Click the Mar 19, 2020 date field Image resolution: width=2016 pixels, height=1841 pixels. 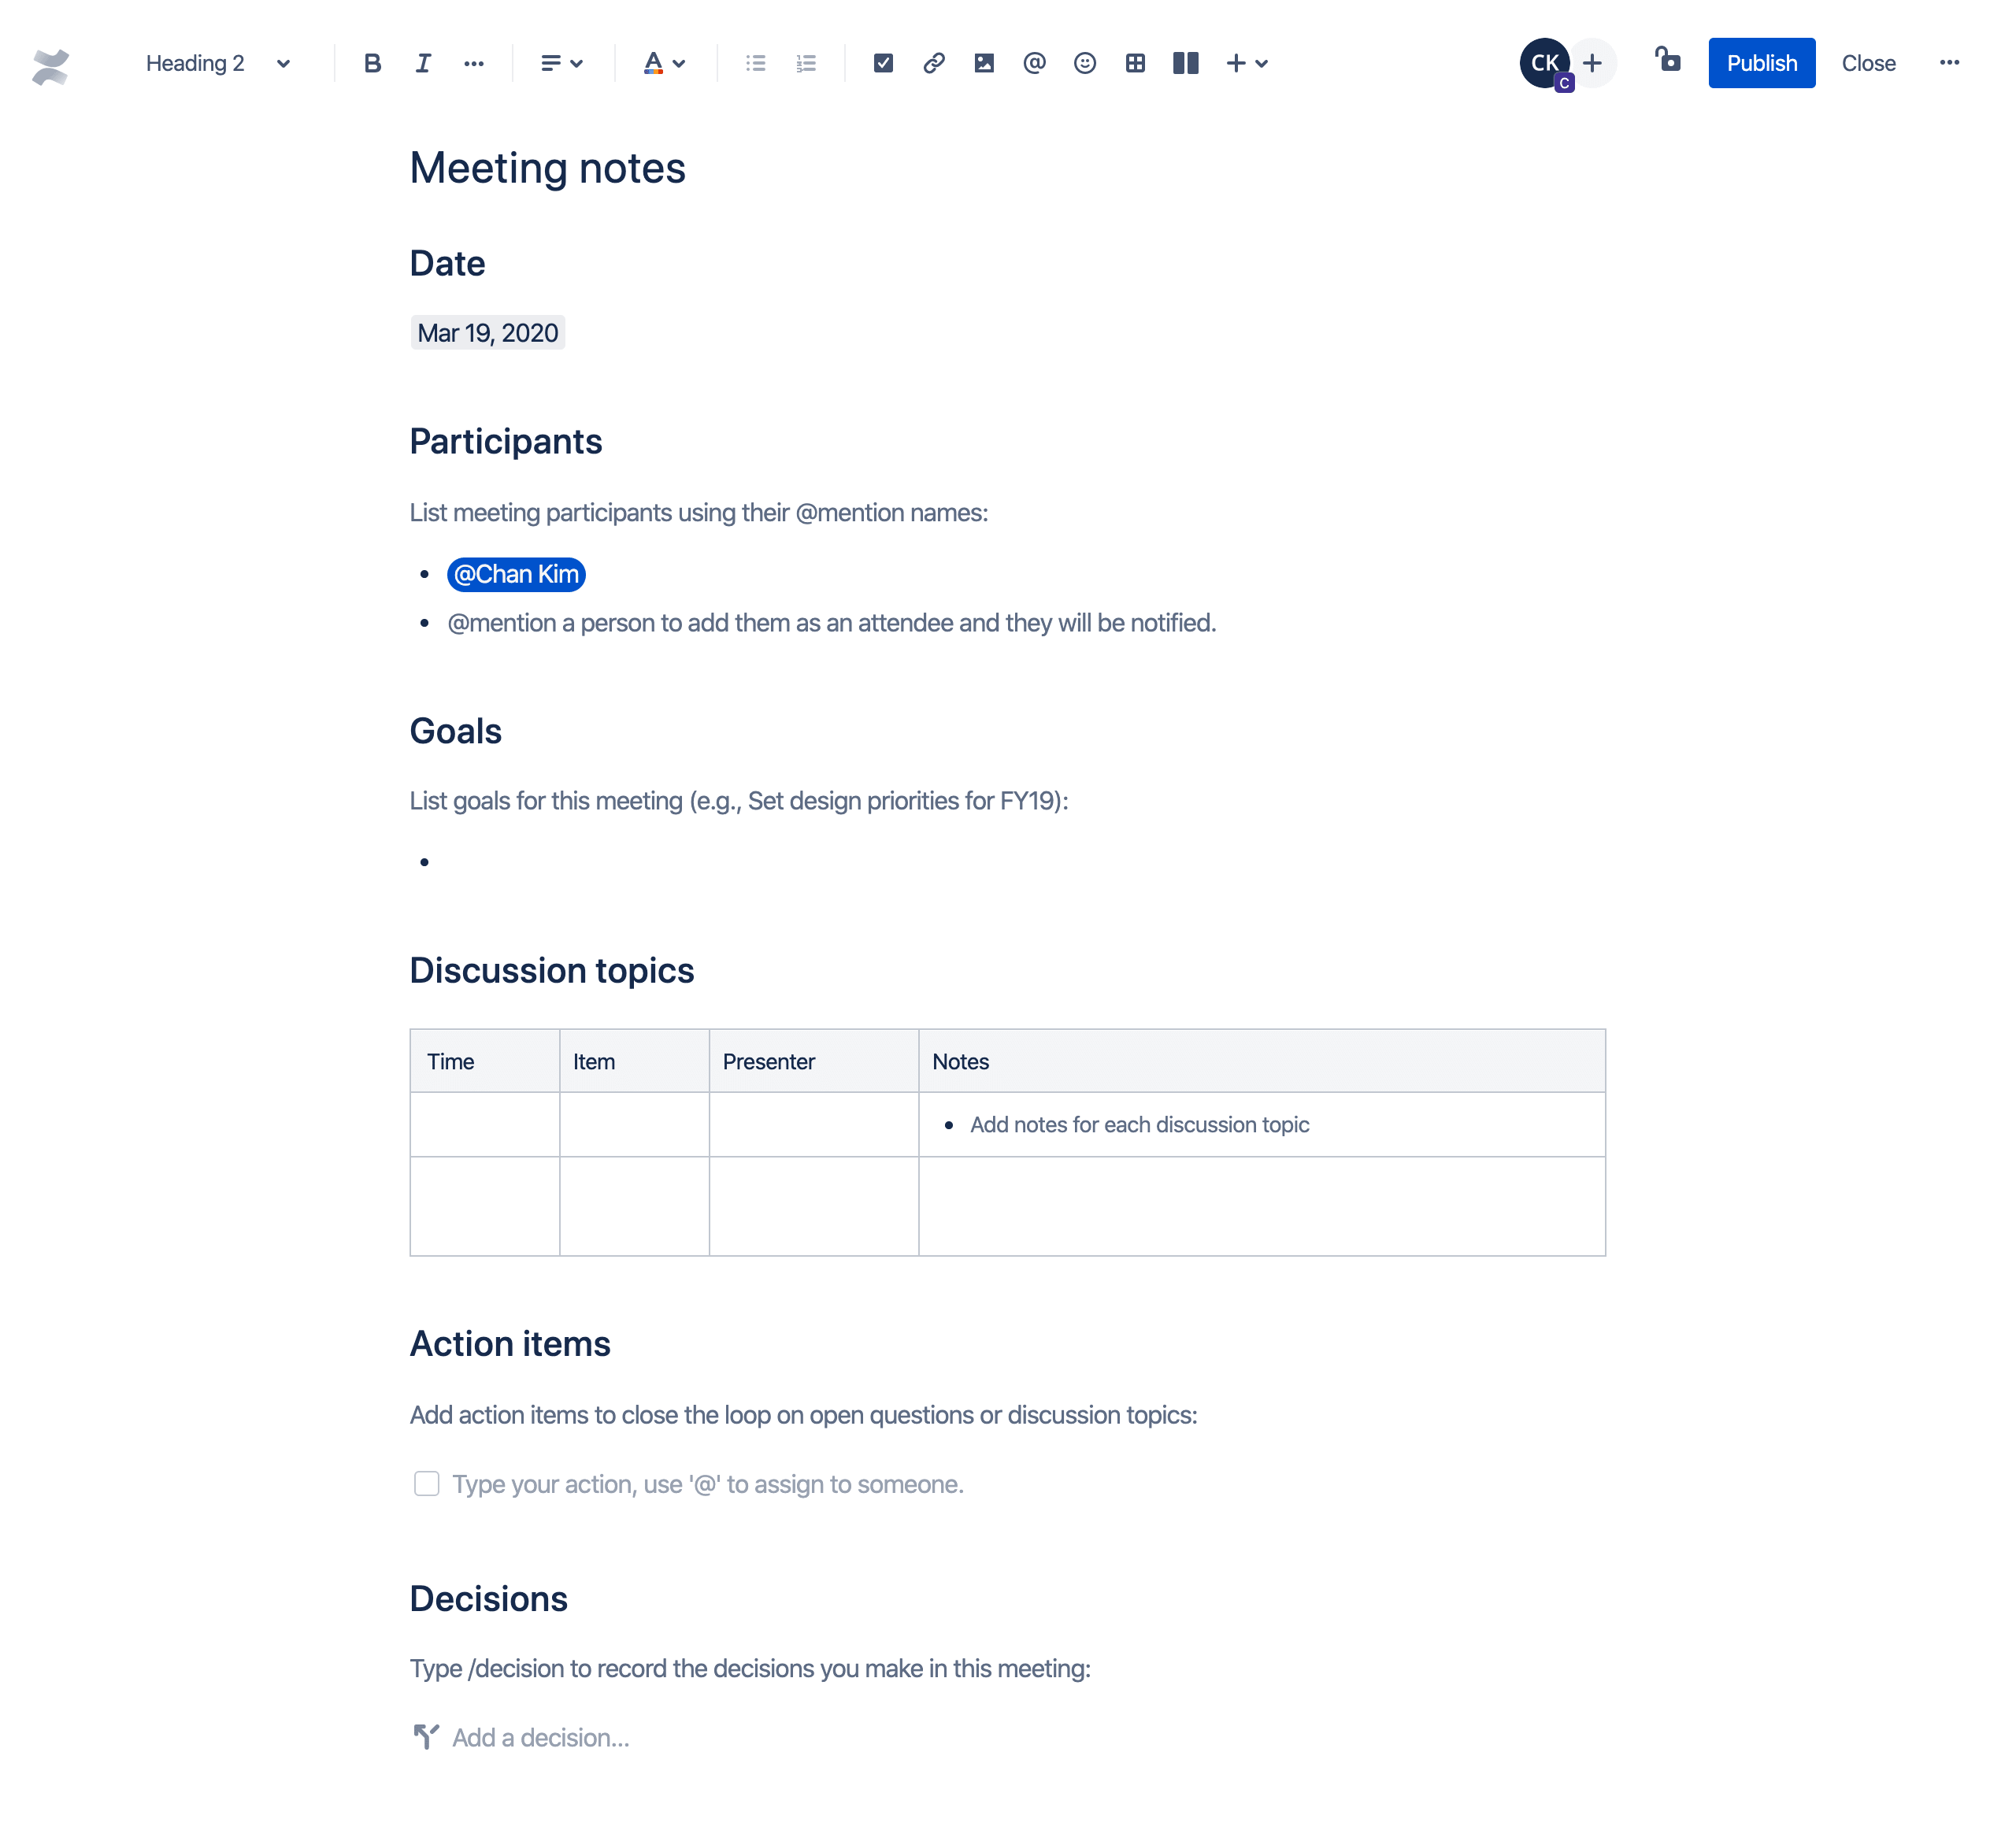[x=487, y=334]
